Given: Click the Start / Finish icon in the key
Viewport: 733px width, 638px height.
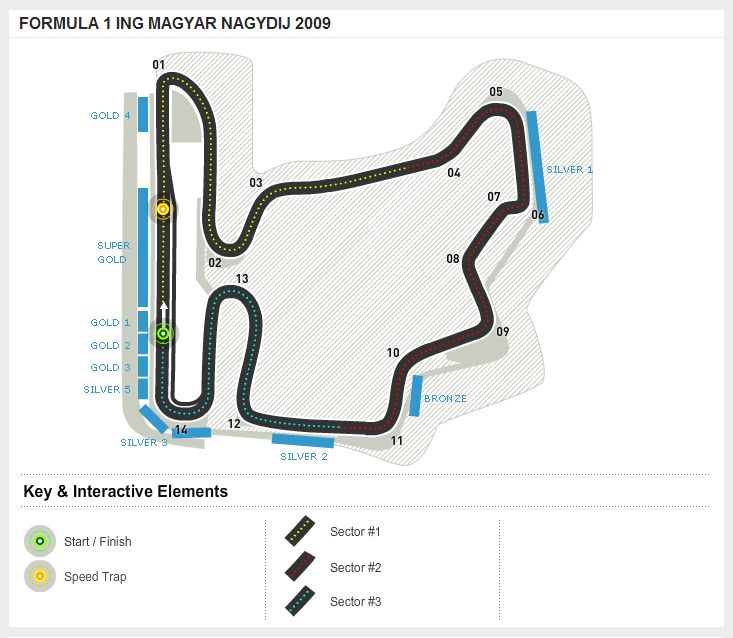Looking at the screenshot, I should point(40,541).
